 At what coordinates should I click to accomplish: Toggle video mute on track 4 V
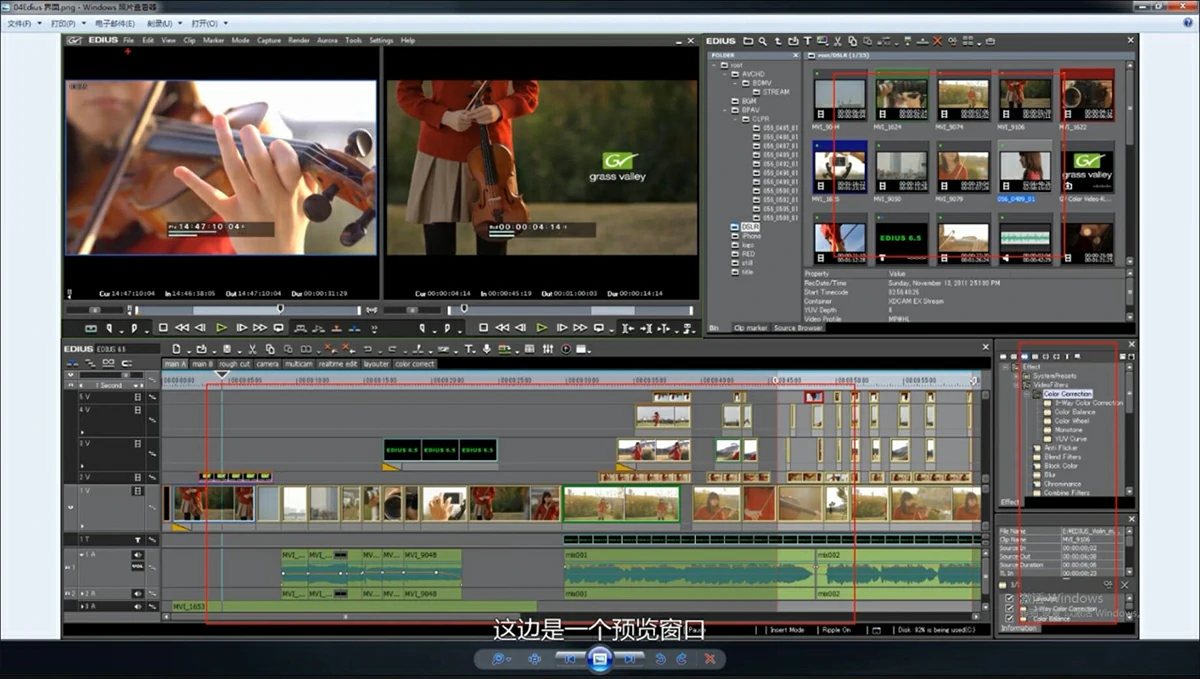(x=138, y=410)
